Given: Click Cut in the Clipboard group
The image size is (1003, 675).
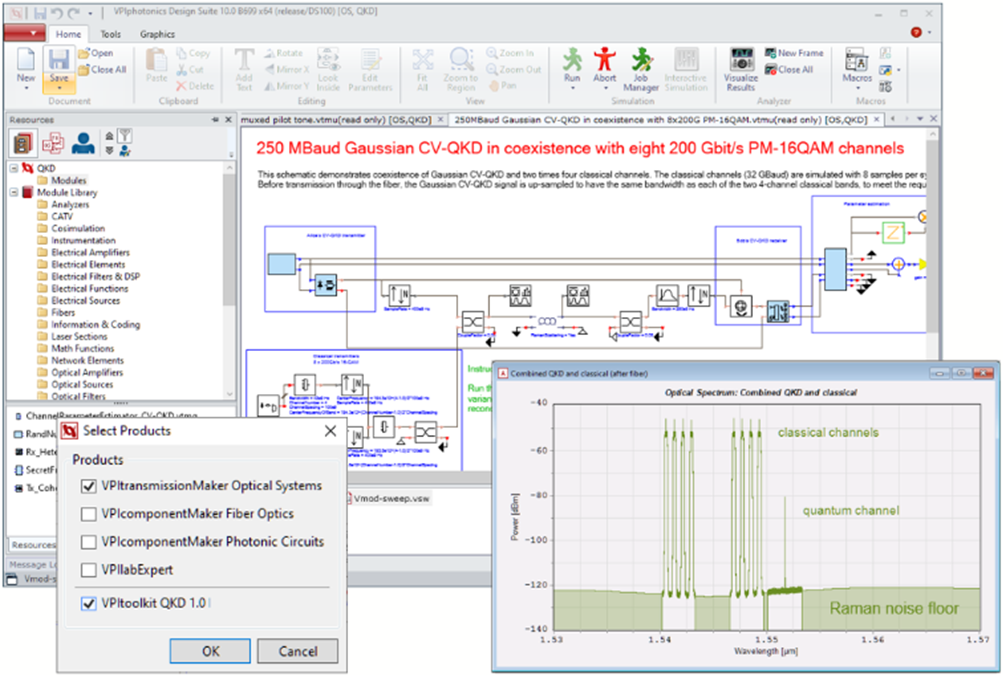Looking at the screenshot, I should coord(190,69).
